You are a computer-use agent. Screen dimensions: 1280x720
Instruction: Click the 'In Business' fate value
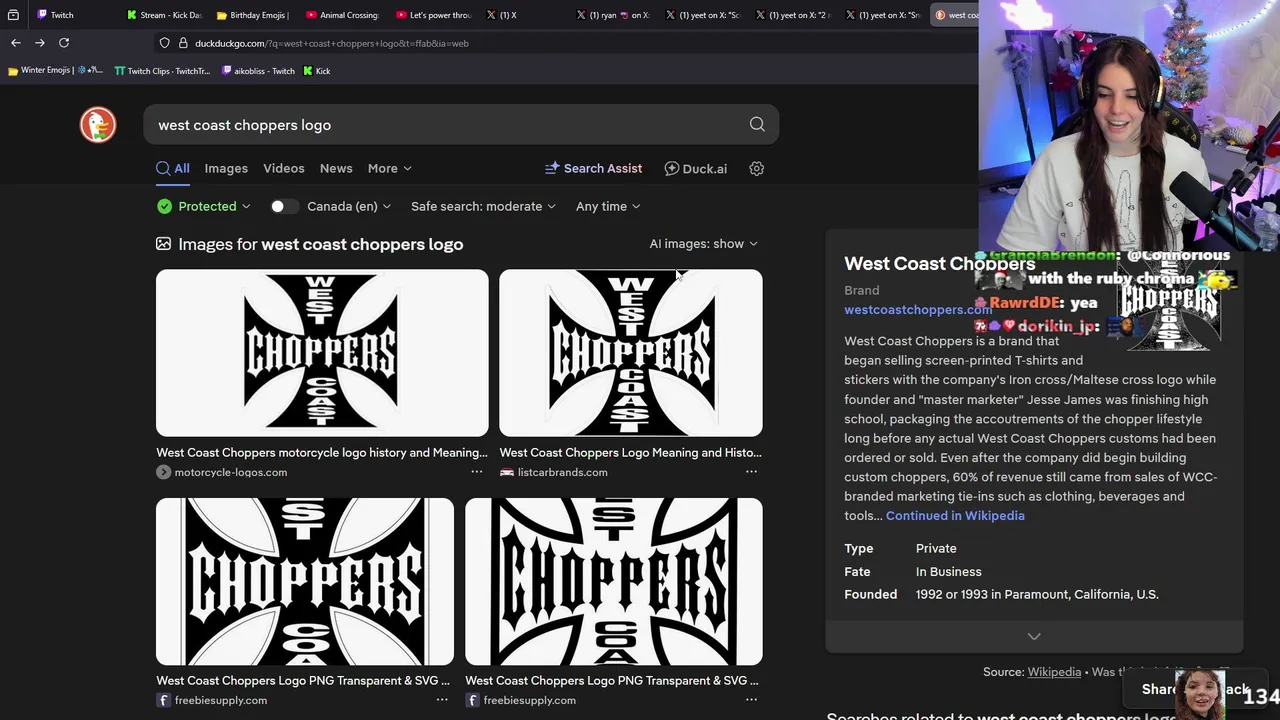[x=948, y=572]
